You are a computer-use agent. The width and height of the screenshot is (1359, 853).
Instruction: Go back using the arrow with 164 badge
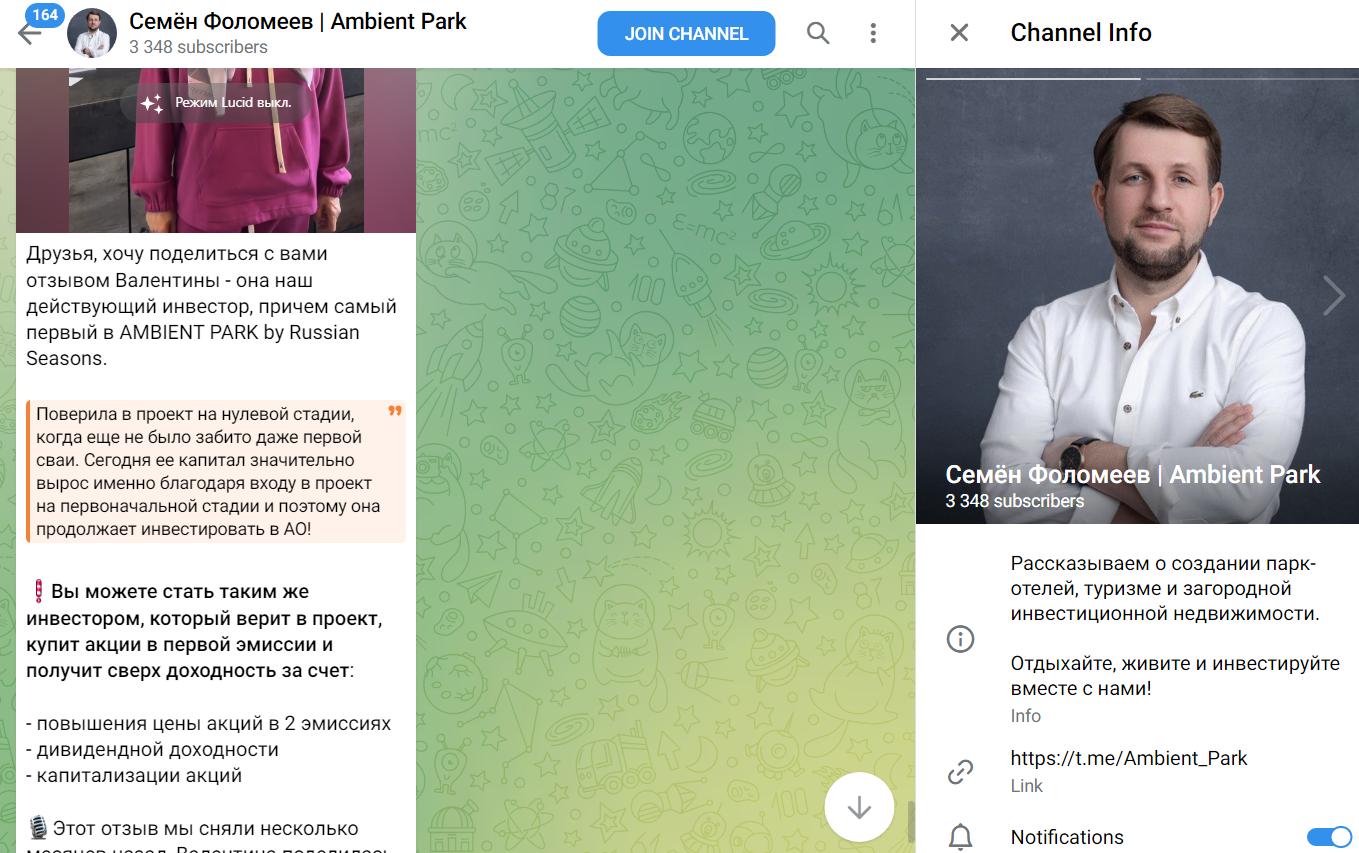point(30,33)
